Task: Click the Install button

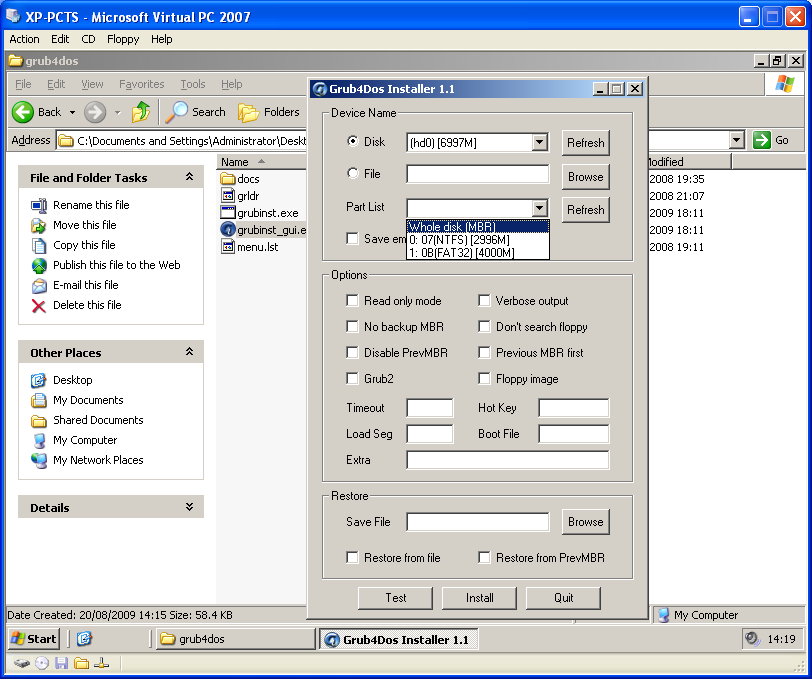Action: pos(480,598)
